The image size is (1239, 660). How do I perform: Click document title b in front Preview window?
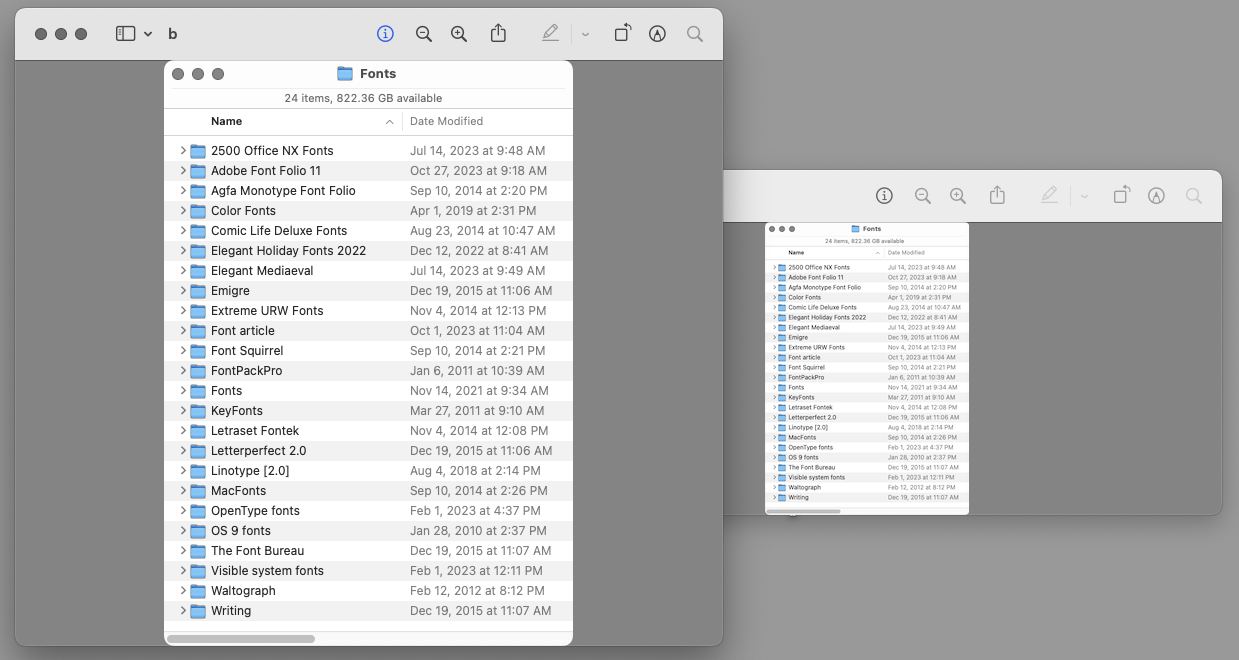(173, 34)
